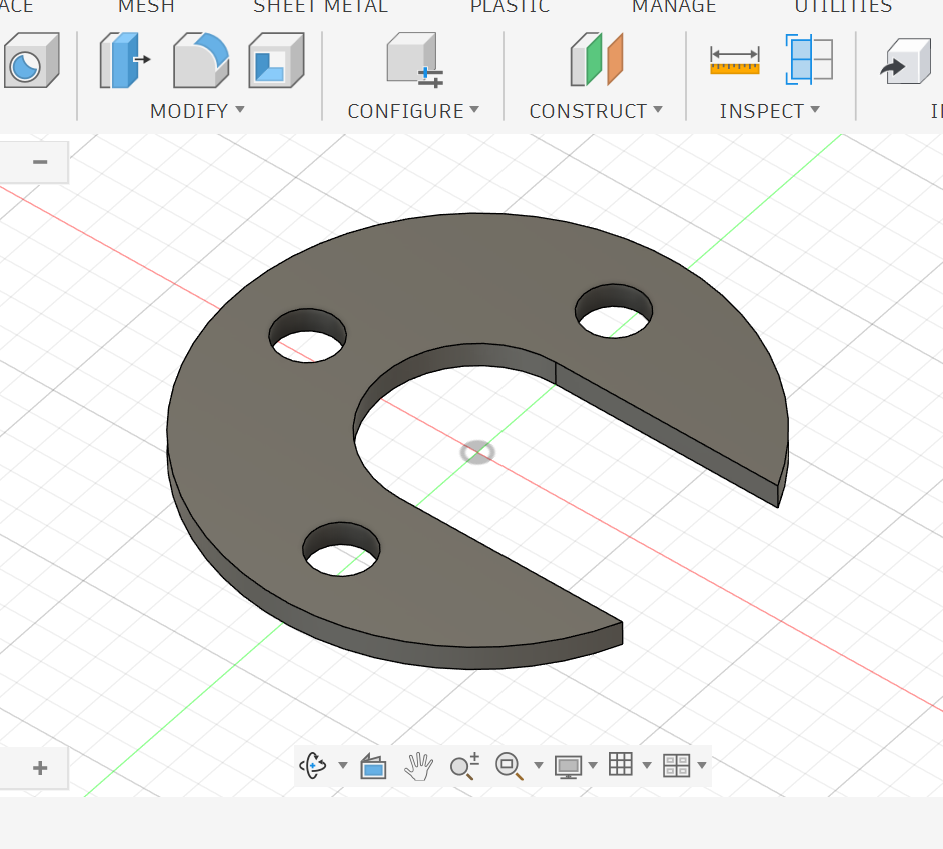The image size is (943, 849).
Task: Open the Configure model tool icon
Action: (414, 60)
